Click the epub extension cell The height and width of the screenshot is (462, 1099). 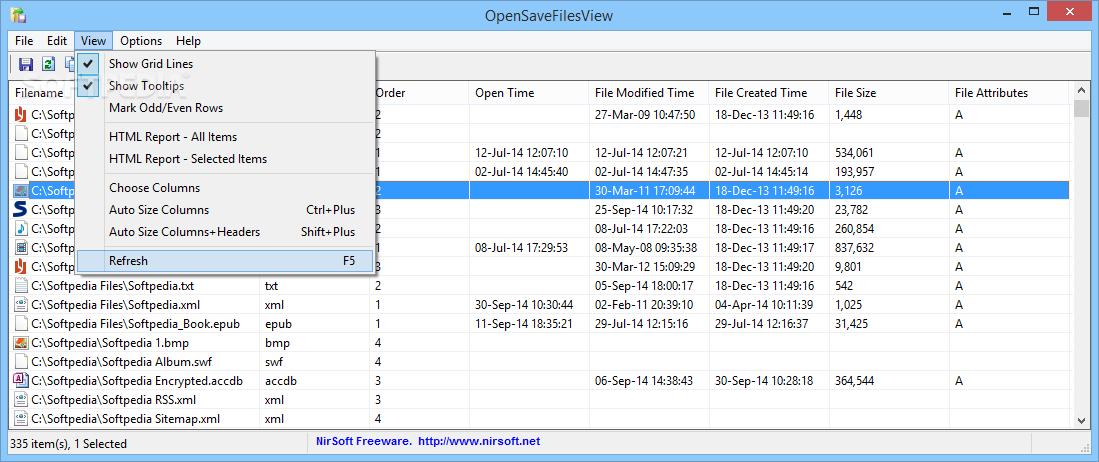coord(278,324)
